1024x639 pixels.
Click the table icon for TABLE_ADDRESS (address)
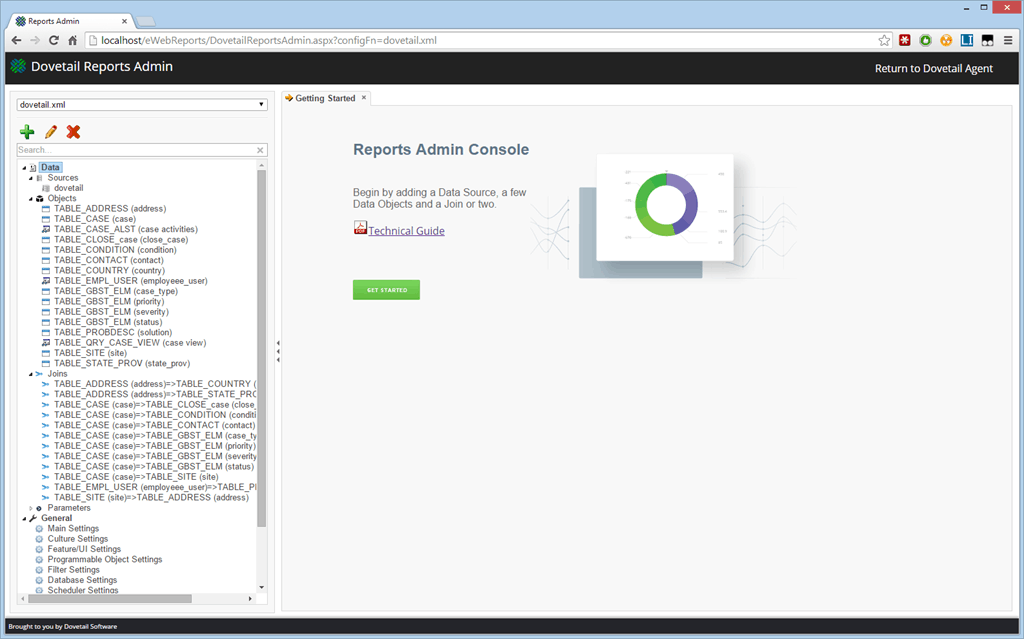pos(46,209)
